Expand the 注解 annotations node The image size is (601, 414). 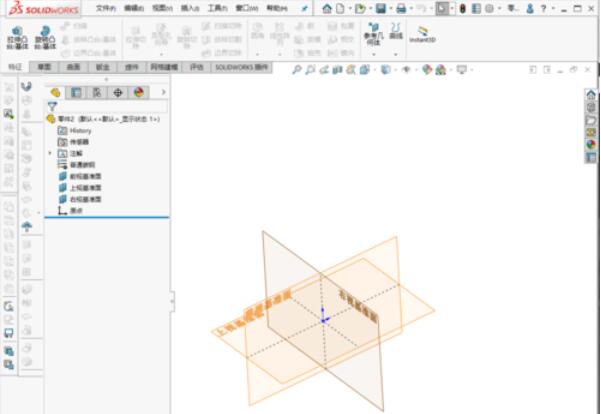(x=50, y=153)
